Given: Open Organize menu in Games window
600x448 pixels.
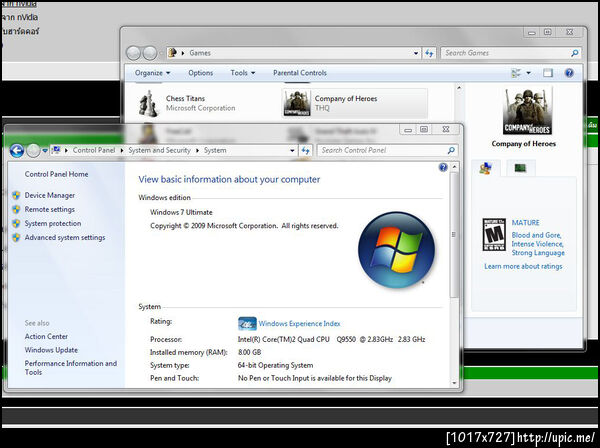Looking at the screenshot, I should pos(152,73).
